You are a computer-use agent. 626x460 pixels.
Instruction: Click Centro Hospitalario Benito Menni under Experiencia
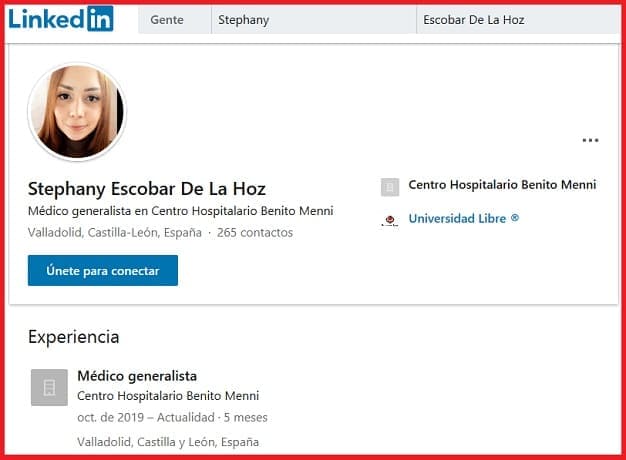coord(168,396)
